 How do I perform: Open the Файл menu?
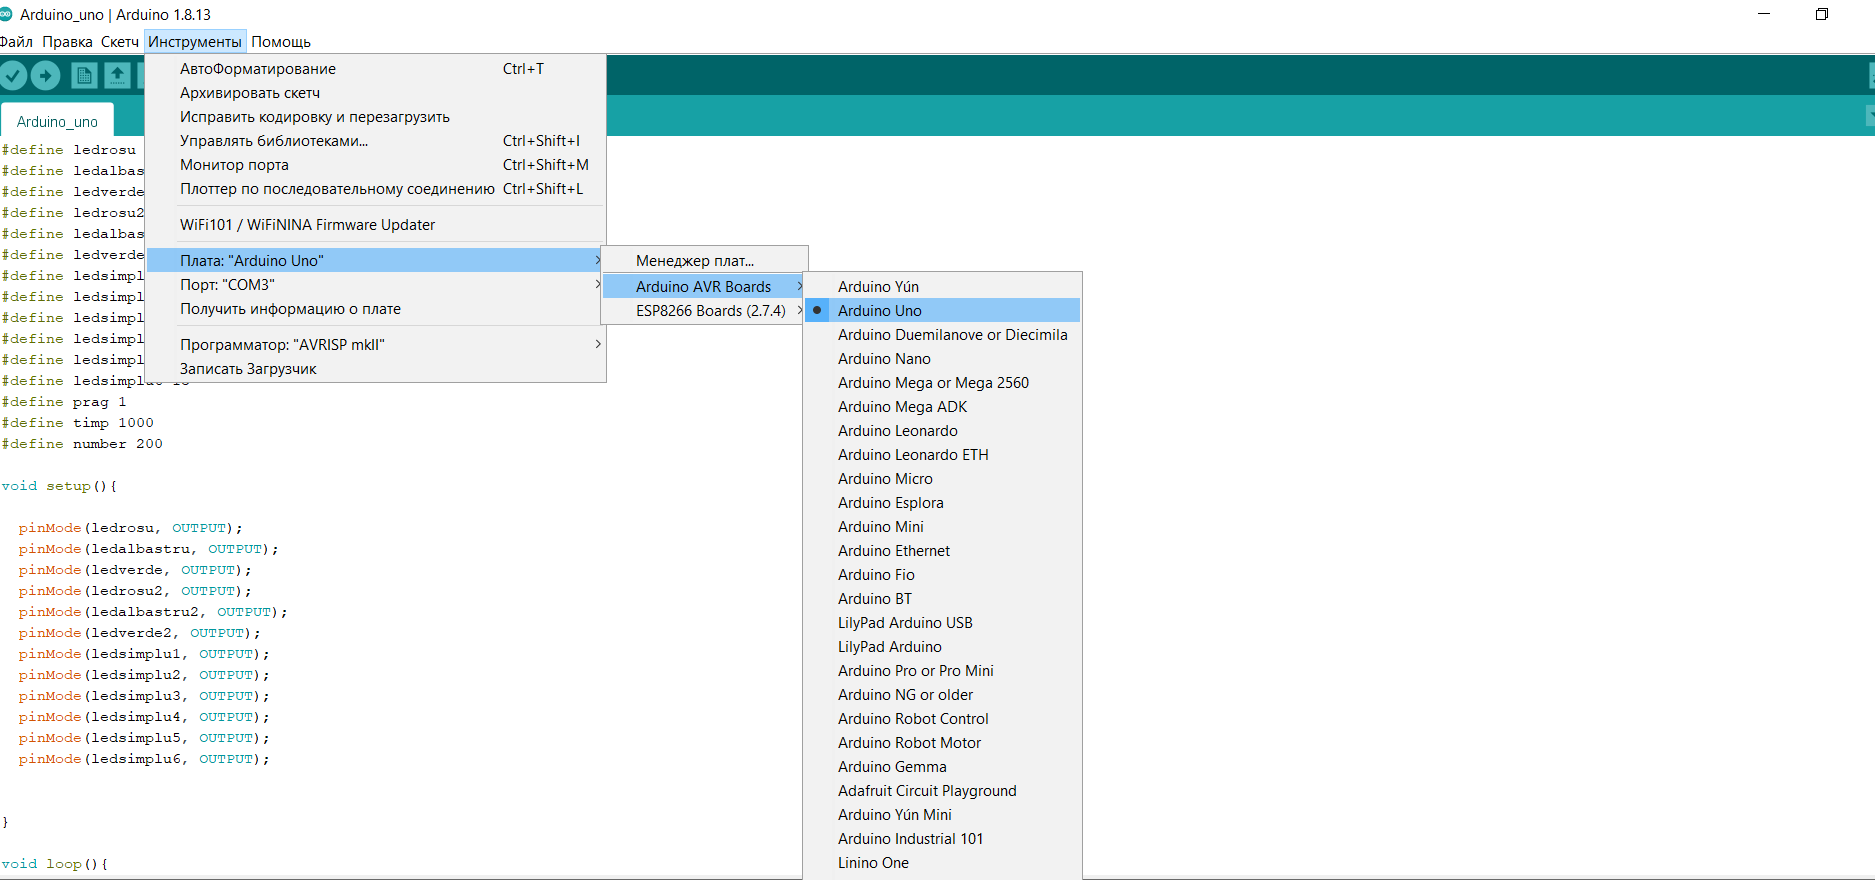click(16, 42)
